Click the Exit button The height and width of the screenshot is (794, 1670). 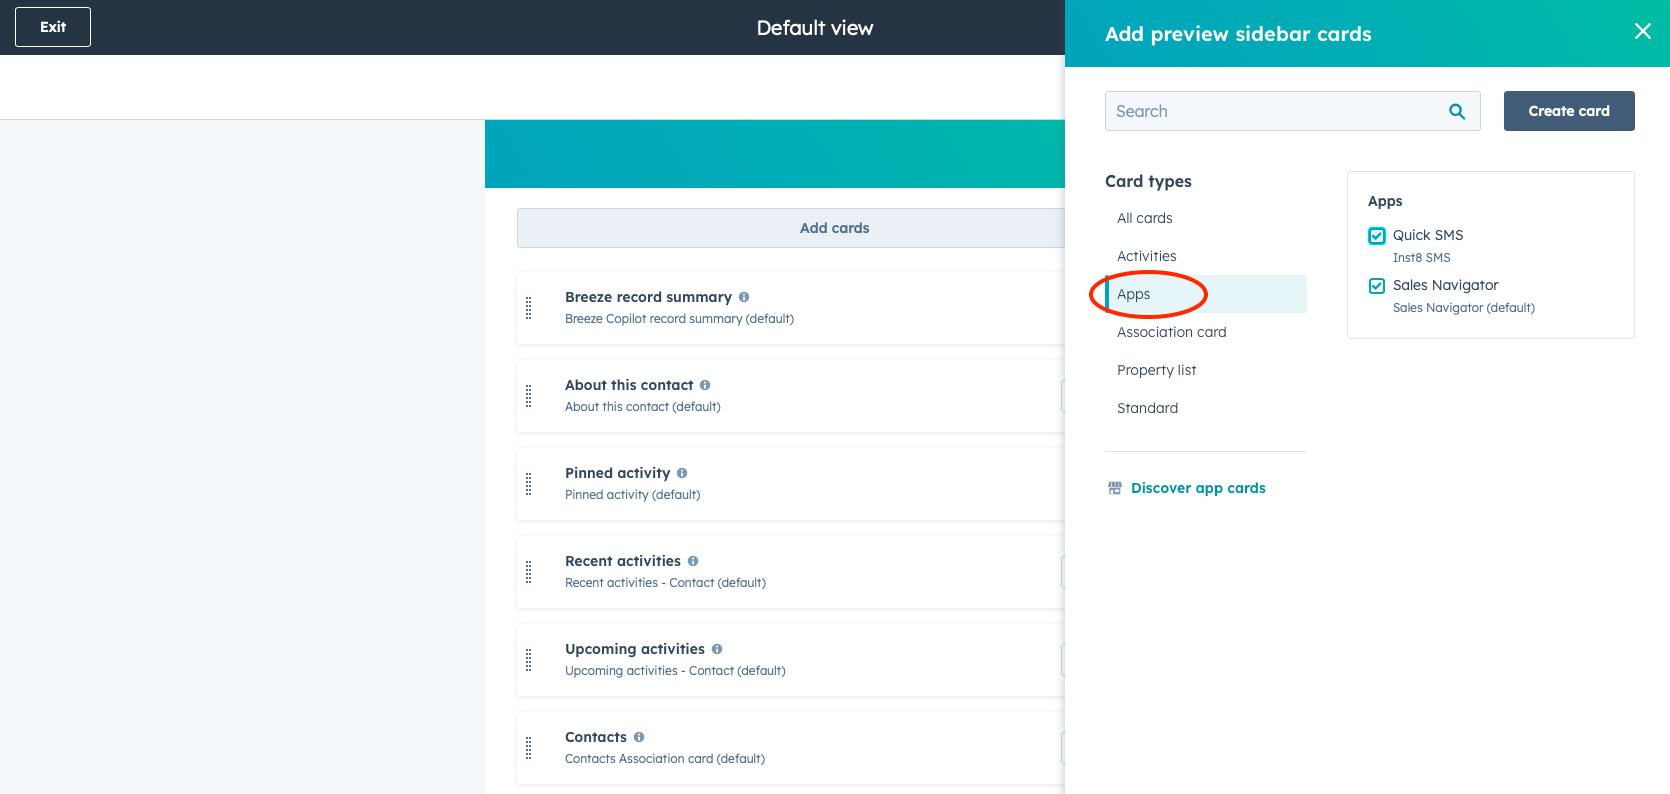click(53, 27)
